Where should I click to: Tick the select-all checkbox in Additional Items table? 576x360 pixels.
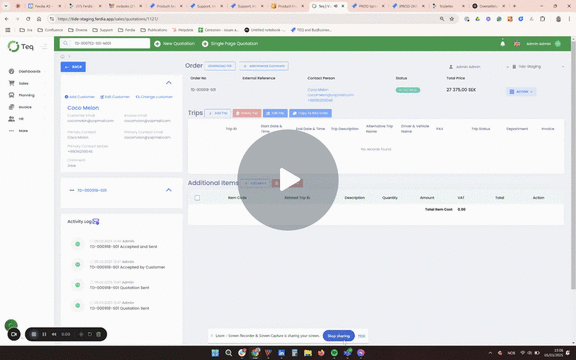point(197,198)
